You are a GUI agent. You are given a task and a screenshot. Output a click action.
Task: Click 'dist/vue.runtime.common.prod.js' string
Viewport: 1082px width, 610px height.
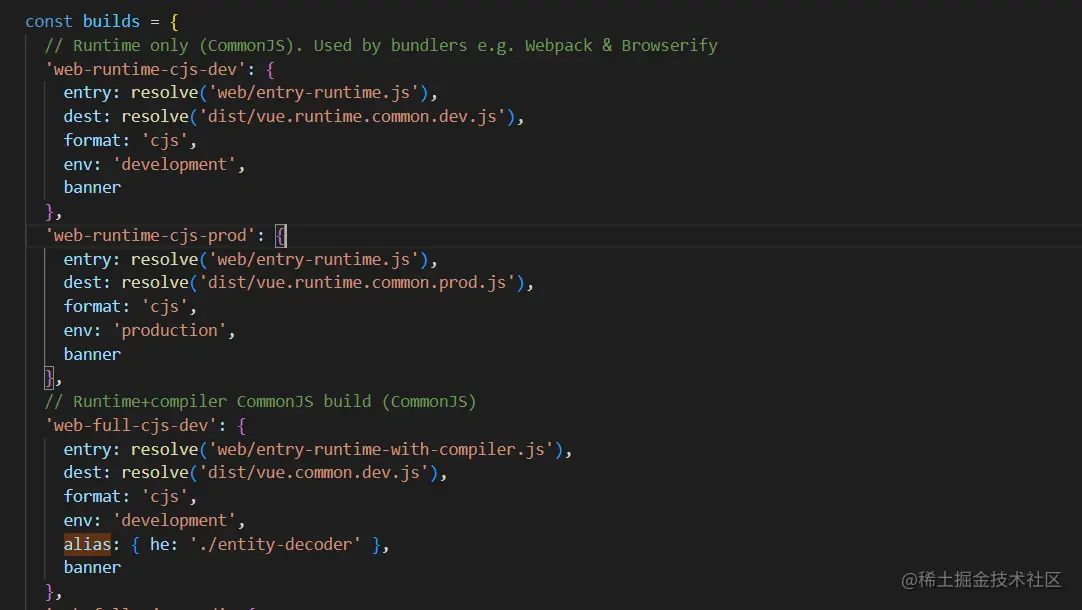click(x=357, y=283)
